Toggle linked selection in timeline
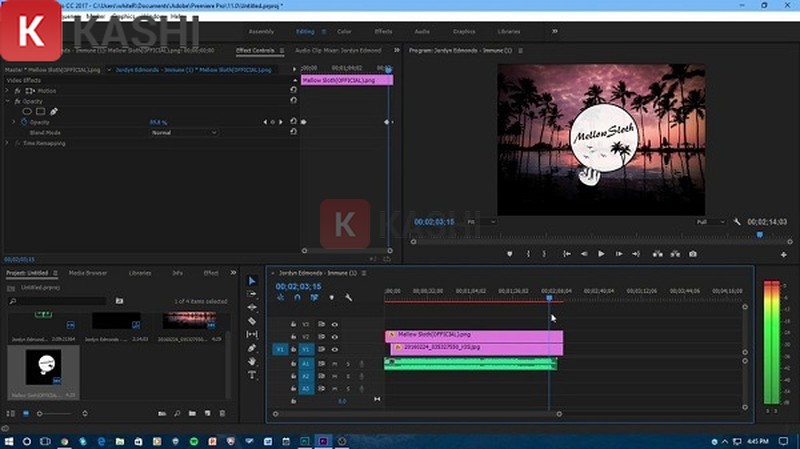800x449 pixels. 314,297
